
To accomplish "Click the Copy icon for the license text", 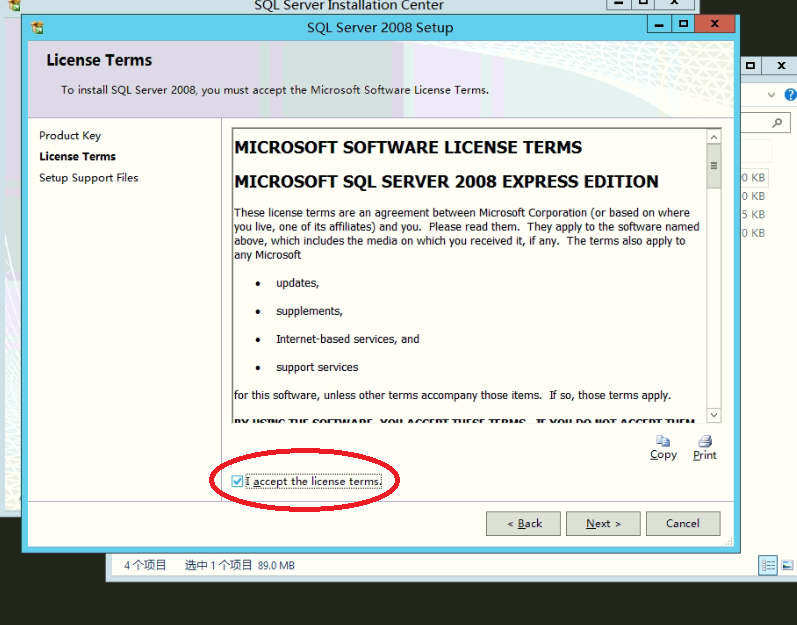I will 663,440.
